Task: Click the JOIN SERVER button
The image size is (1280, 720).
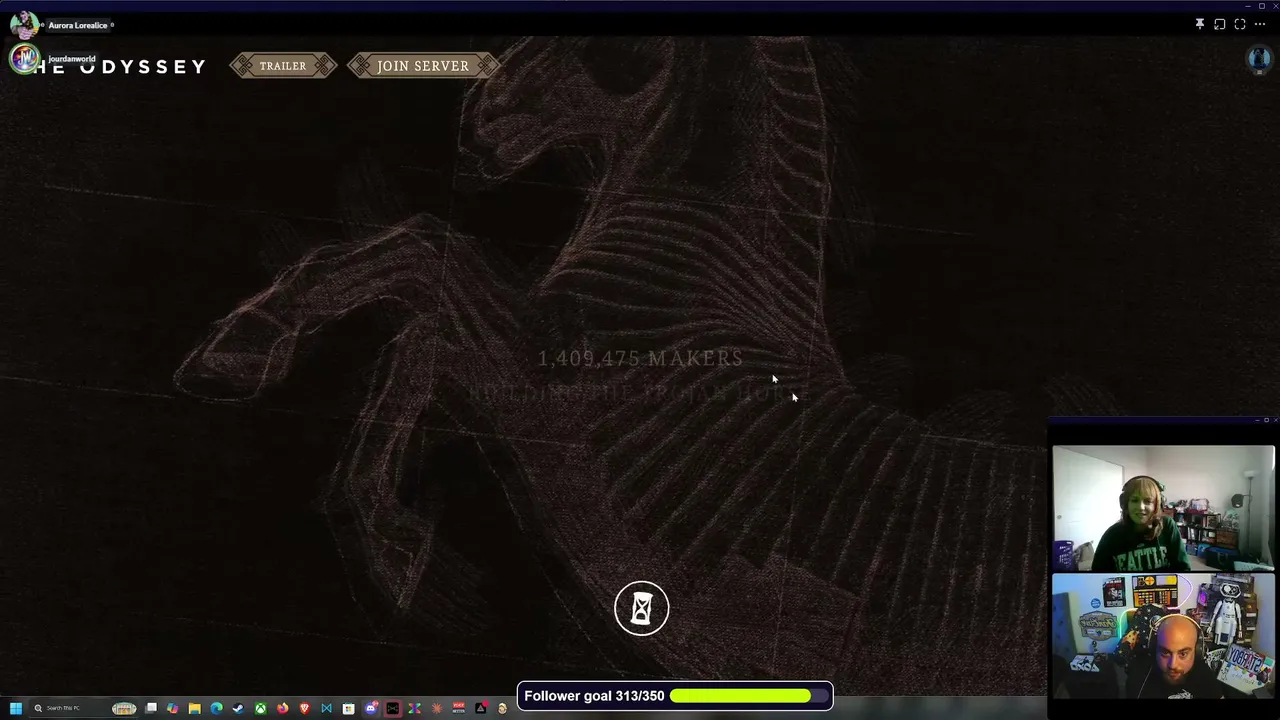Action: 423,66
